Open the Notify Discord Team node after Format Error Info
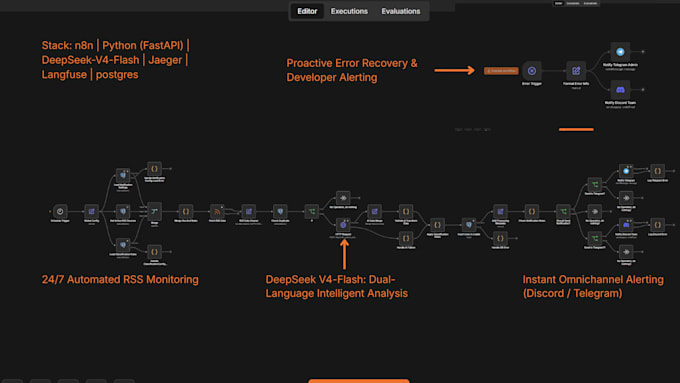Screen dimensions: 680x383 click(x=620, y=90)
